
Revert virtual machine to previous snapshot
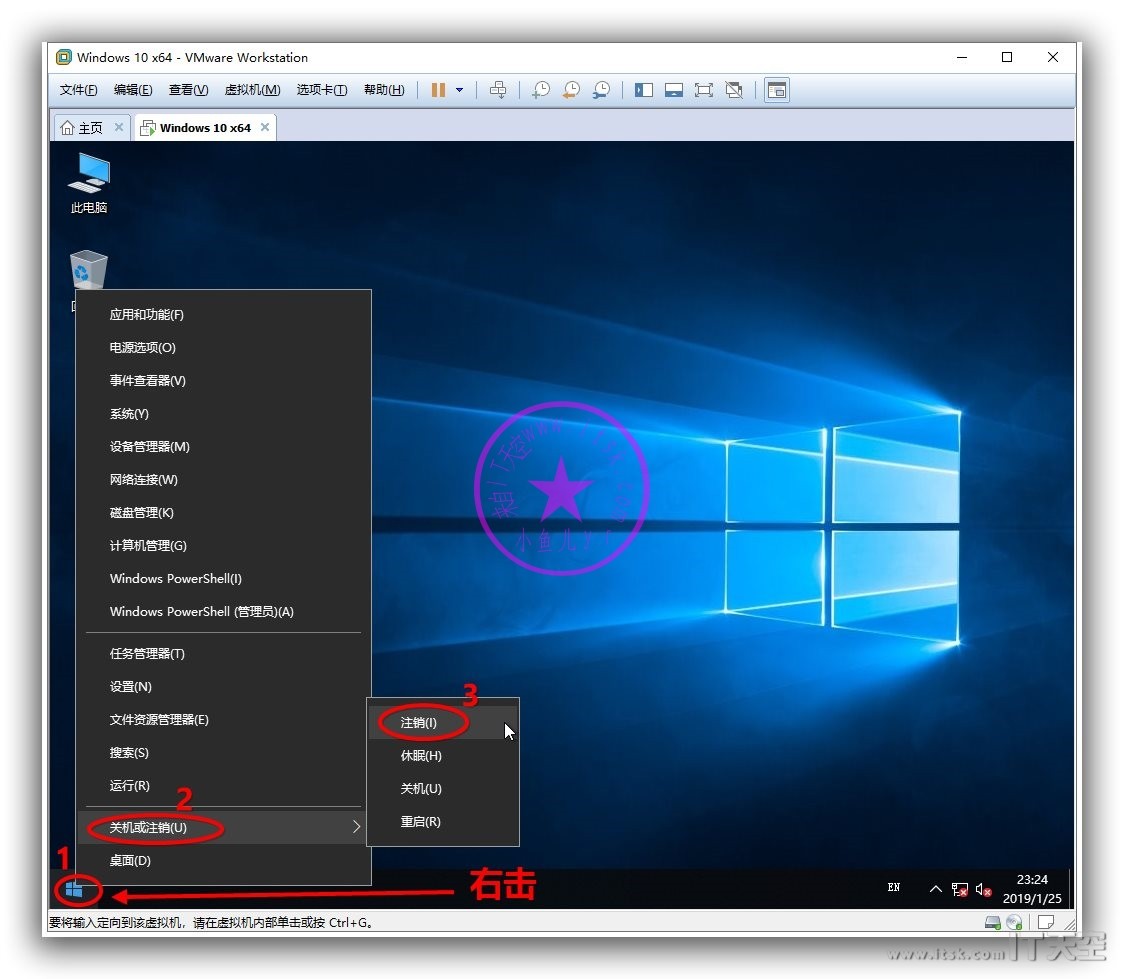click(x=571, y=90)
